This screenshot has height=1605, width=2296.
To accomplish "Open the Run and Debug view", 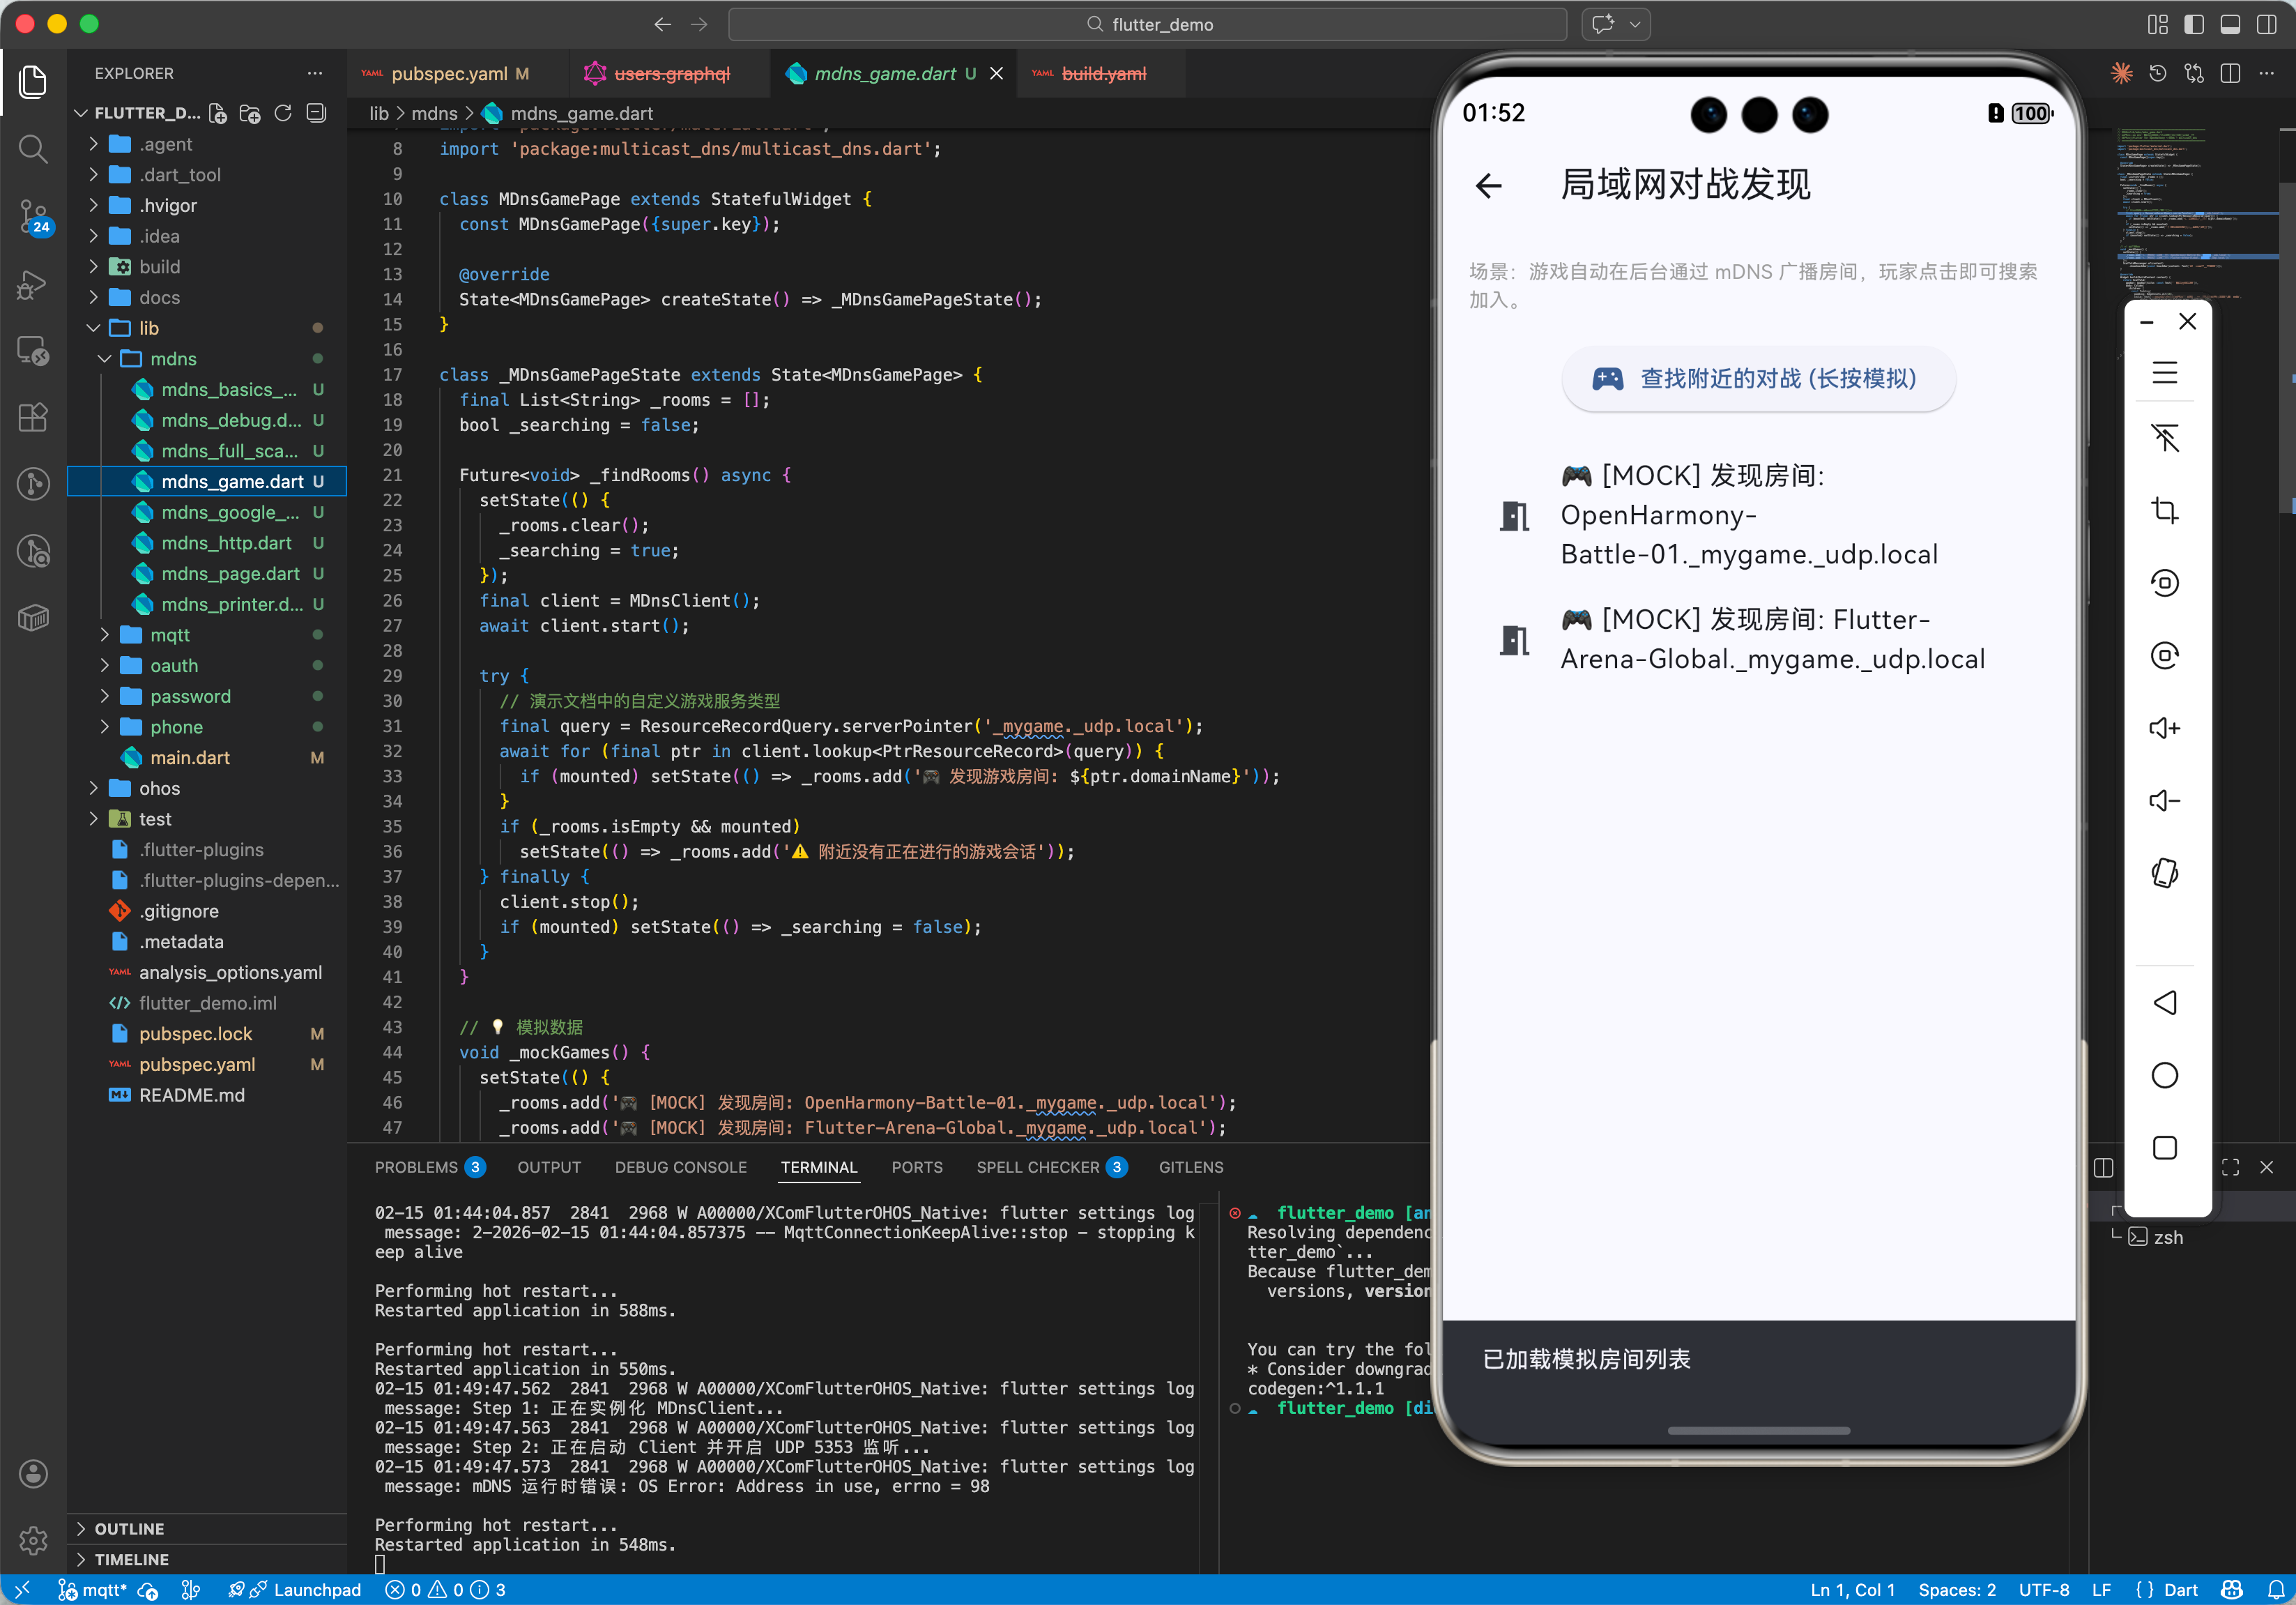I will point(33,285).
